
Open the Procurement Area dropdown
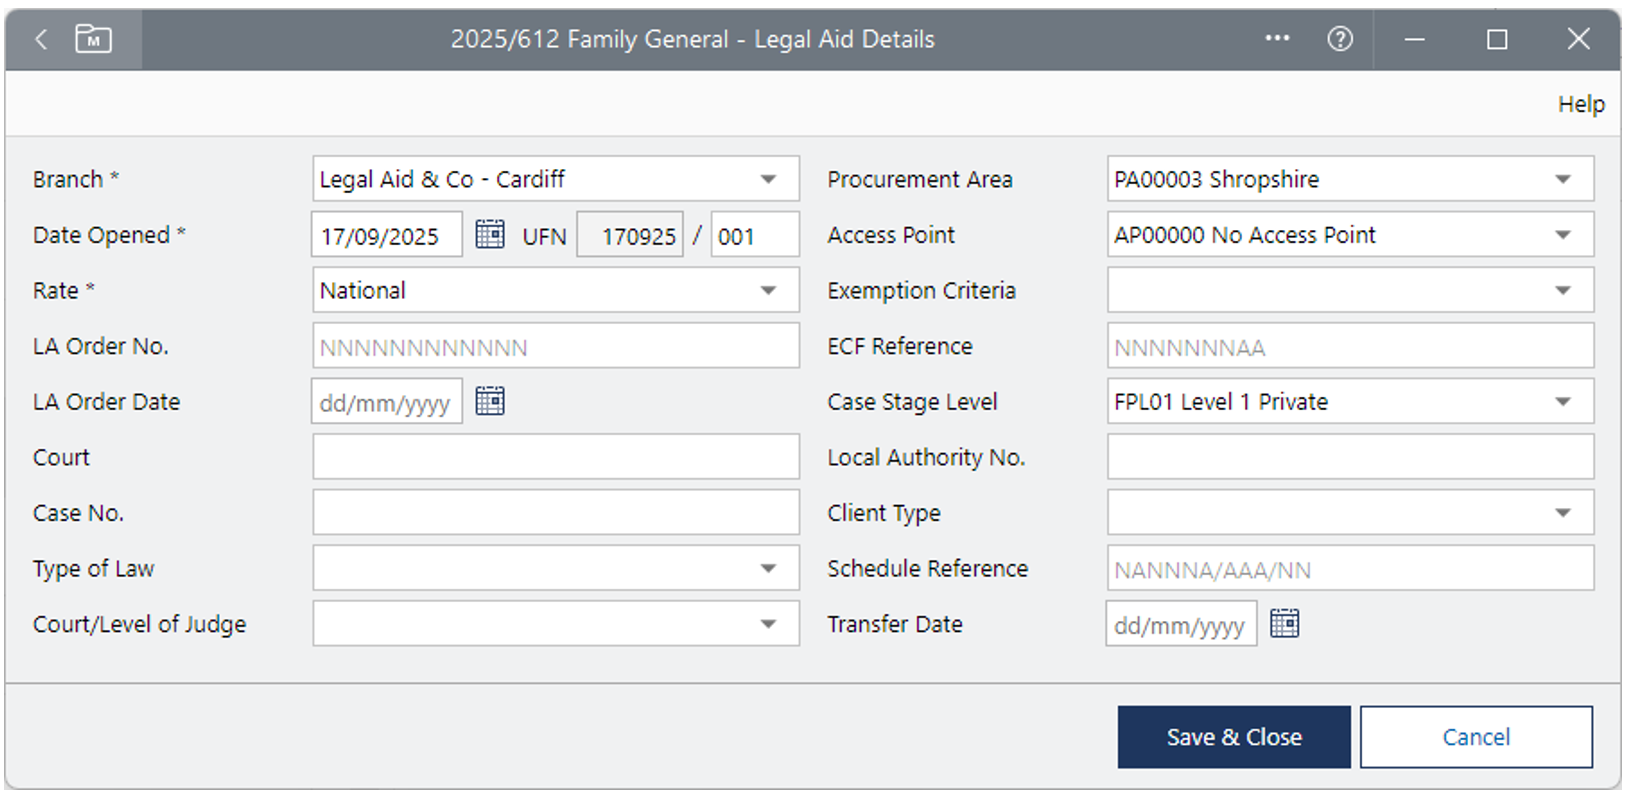[x=1562, y=179]
